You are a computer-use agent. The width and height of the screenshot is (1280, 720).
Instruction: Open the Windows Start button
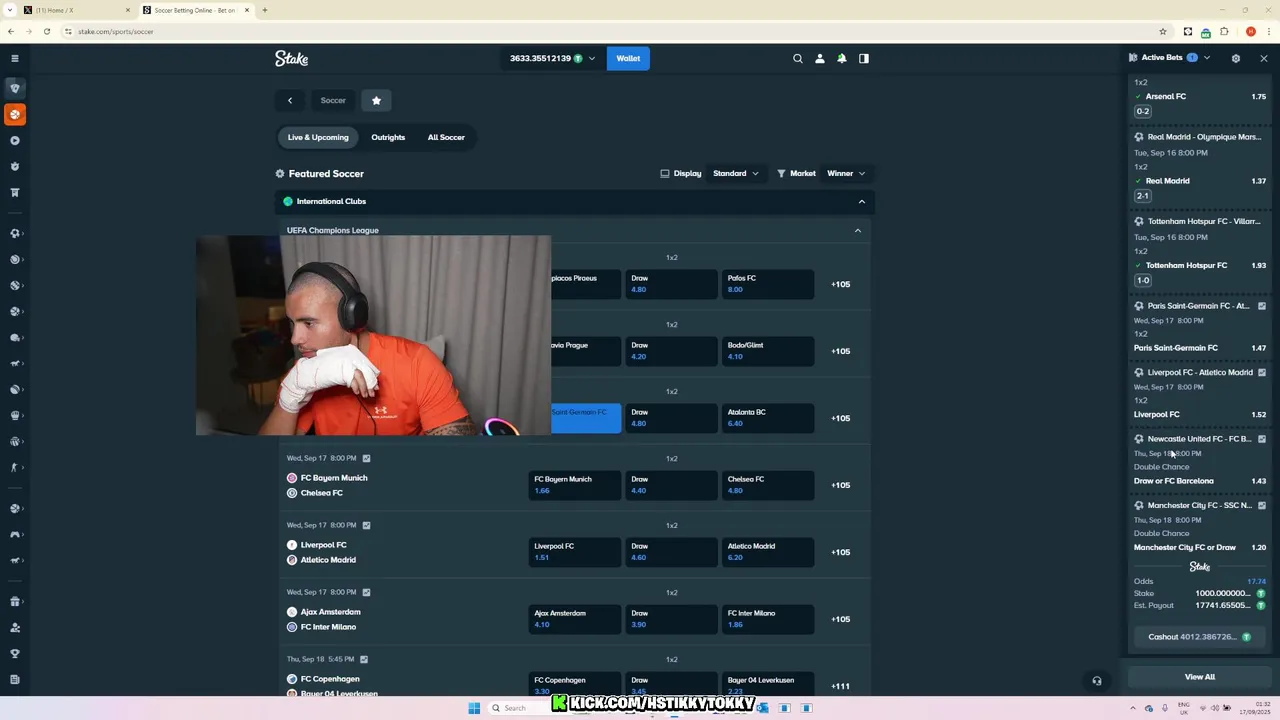tap(474, 708)
